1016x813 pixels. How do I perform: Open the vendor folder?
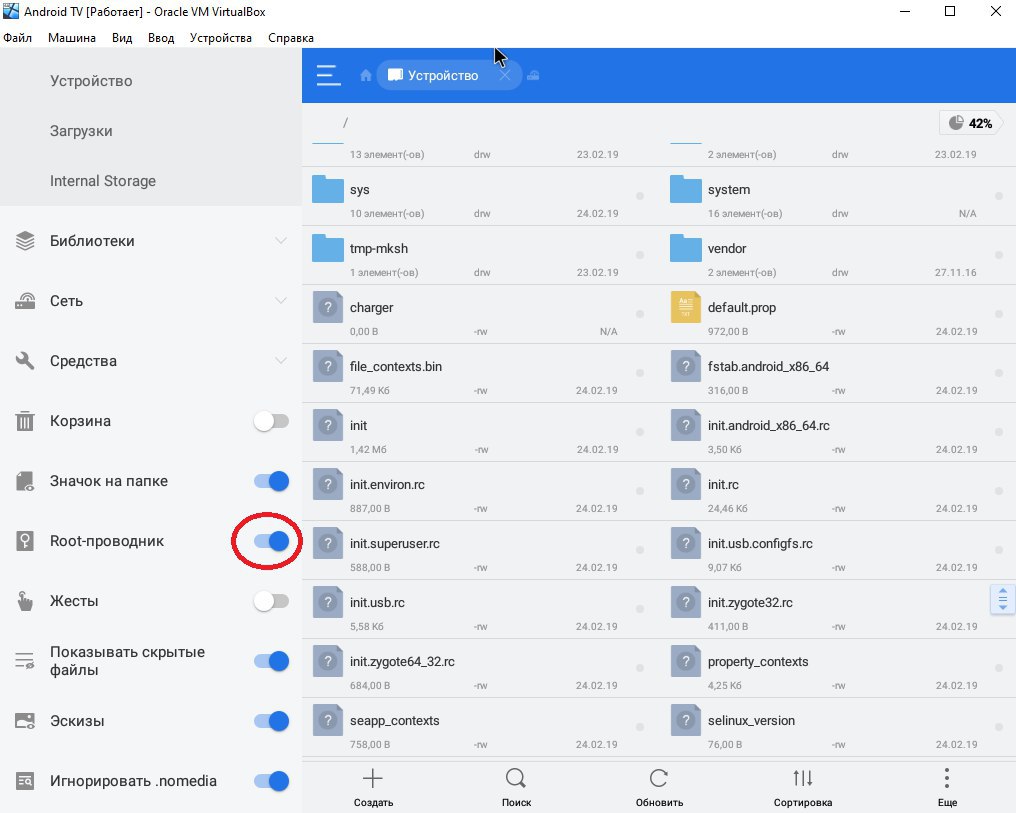pos(686,248)
